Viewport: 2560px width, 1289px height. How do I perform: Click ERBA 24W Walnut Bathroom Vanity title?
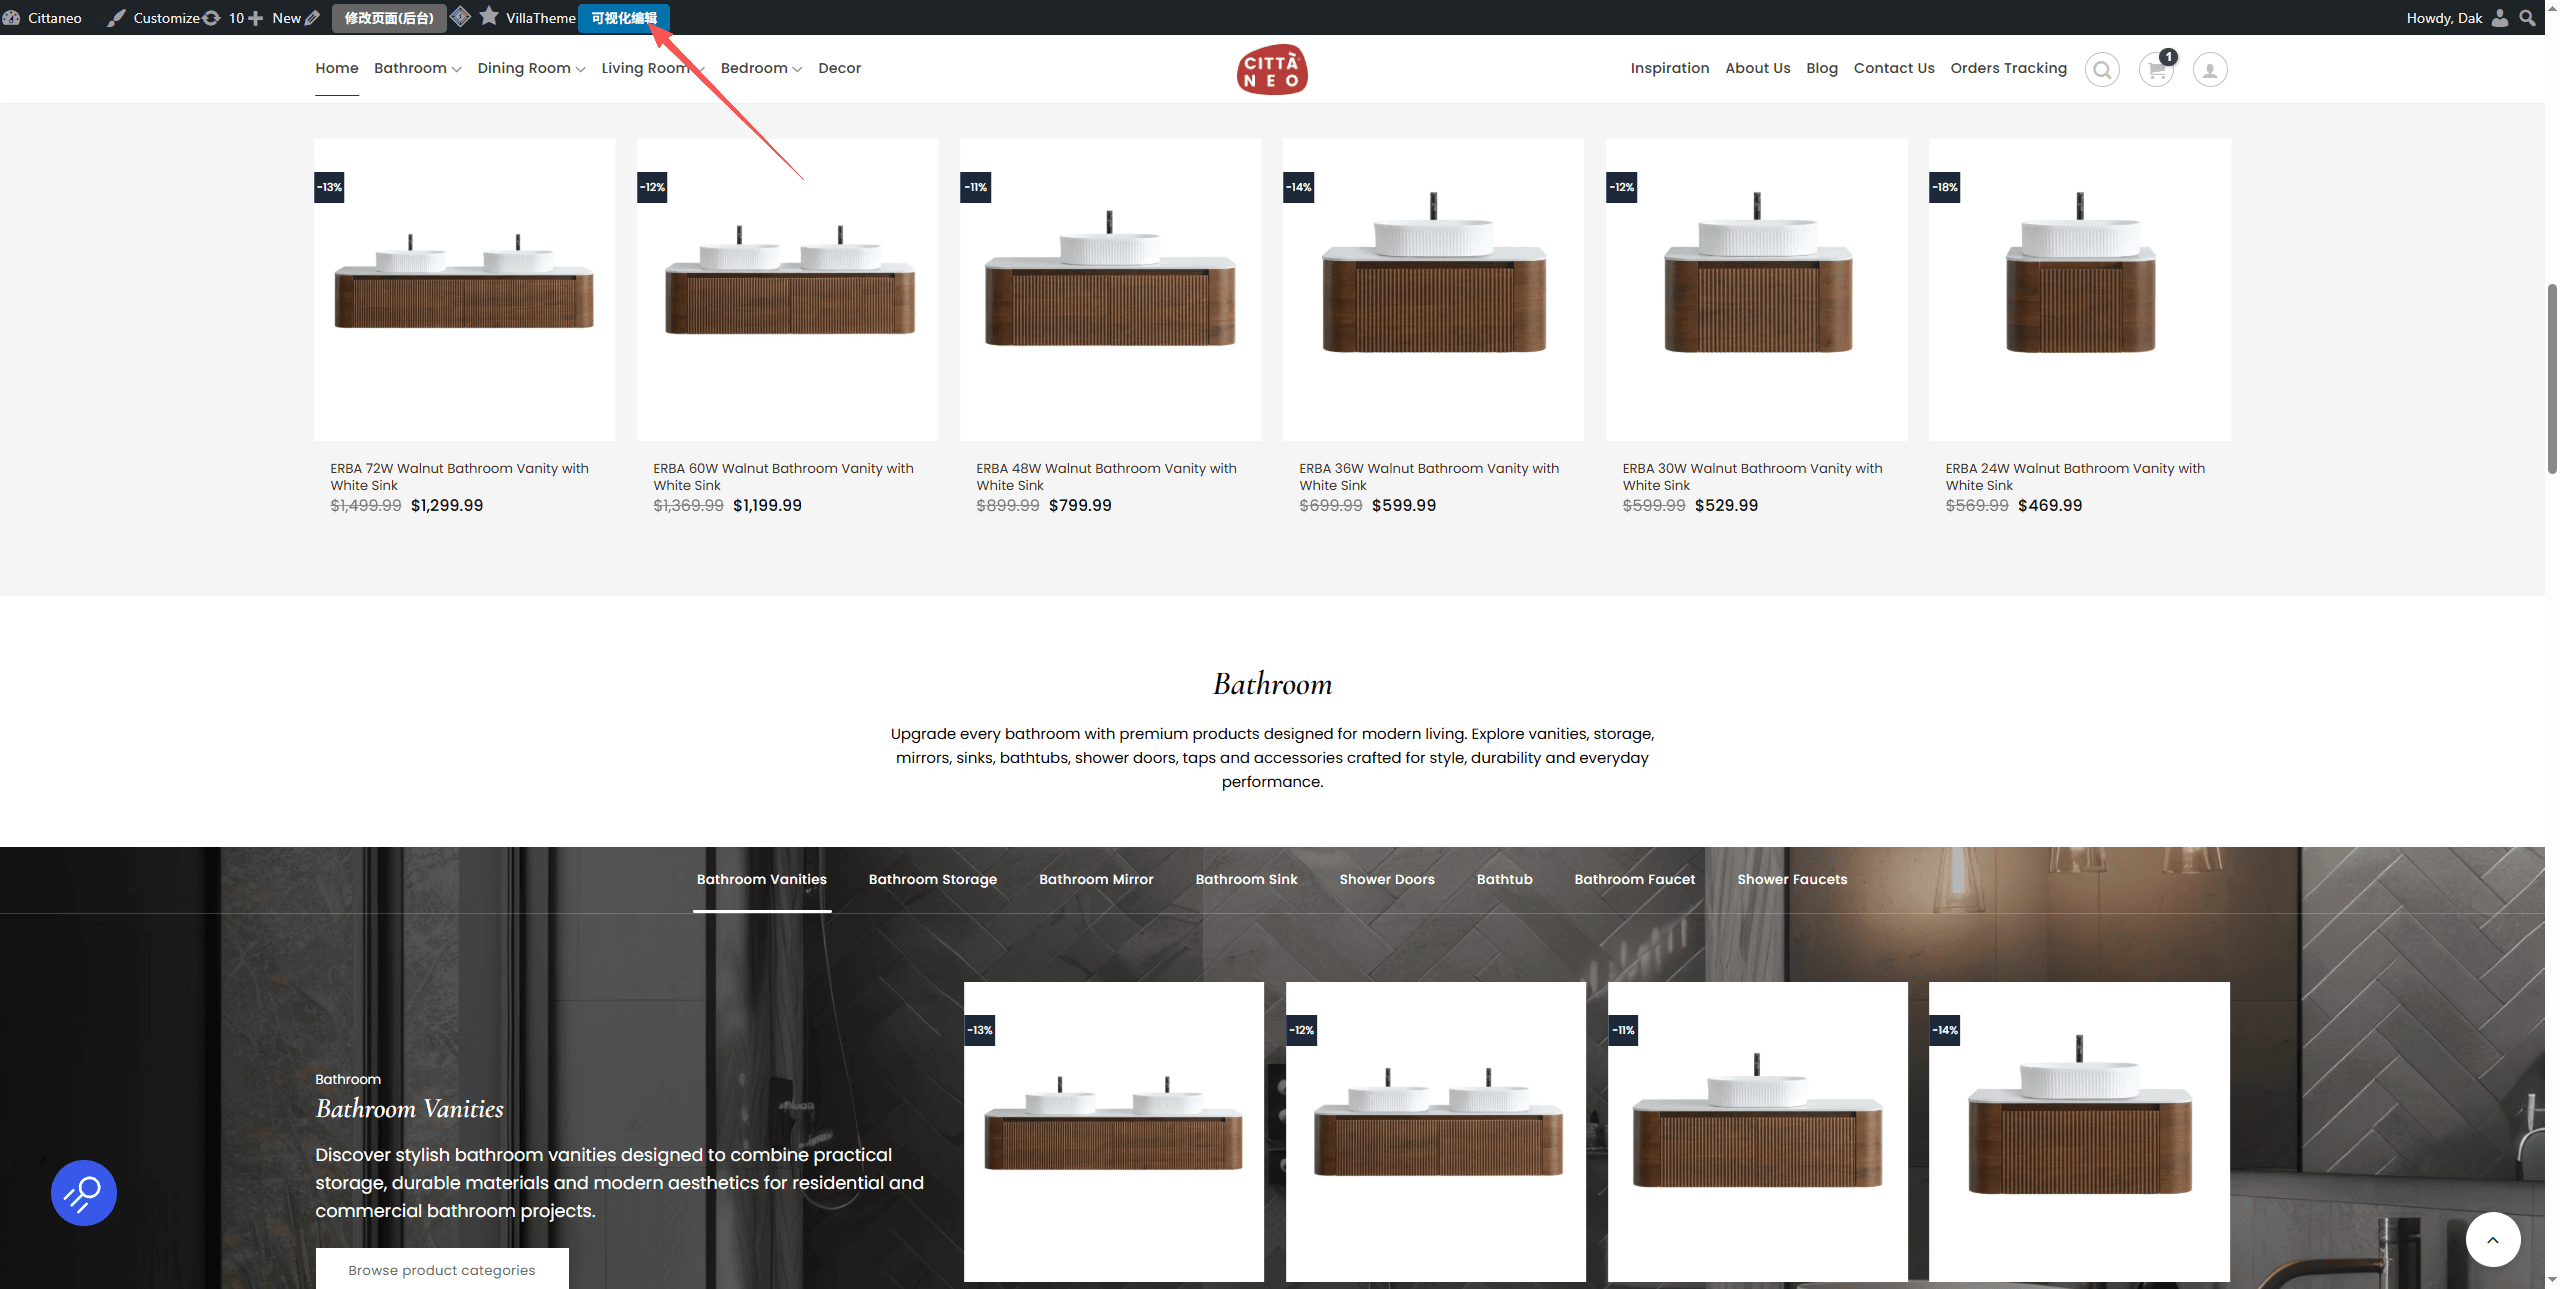click(2075, 477)
